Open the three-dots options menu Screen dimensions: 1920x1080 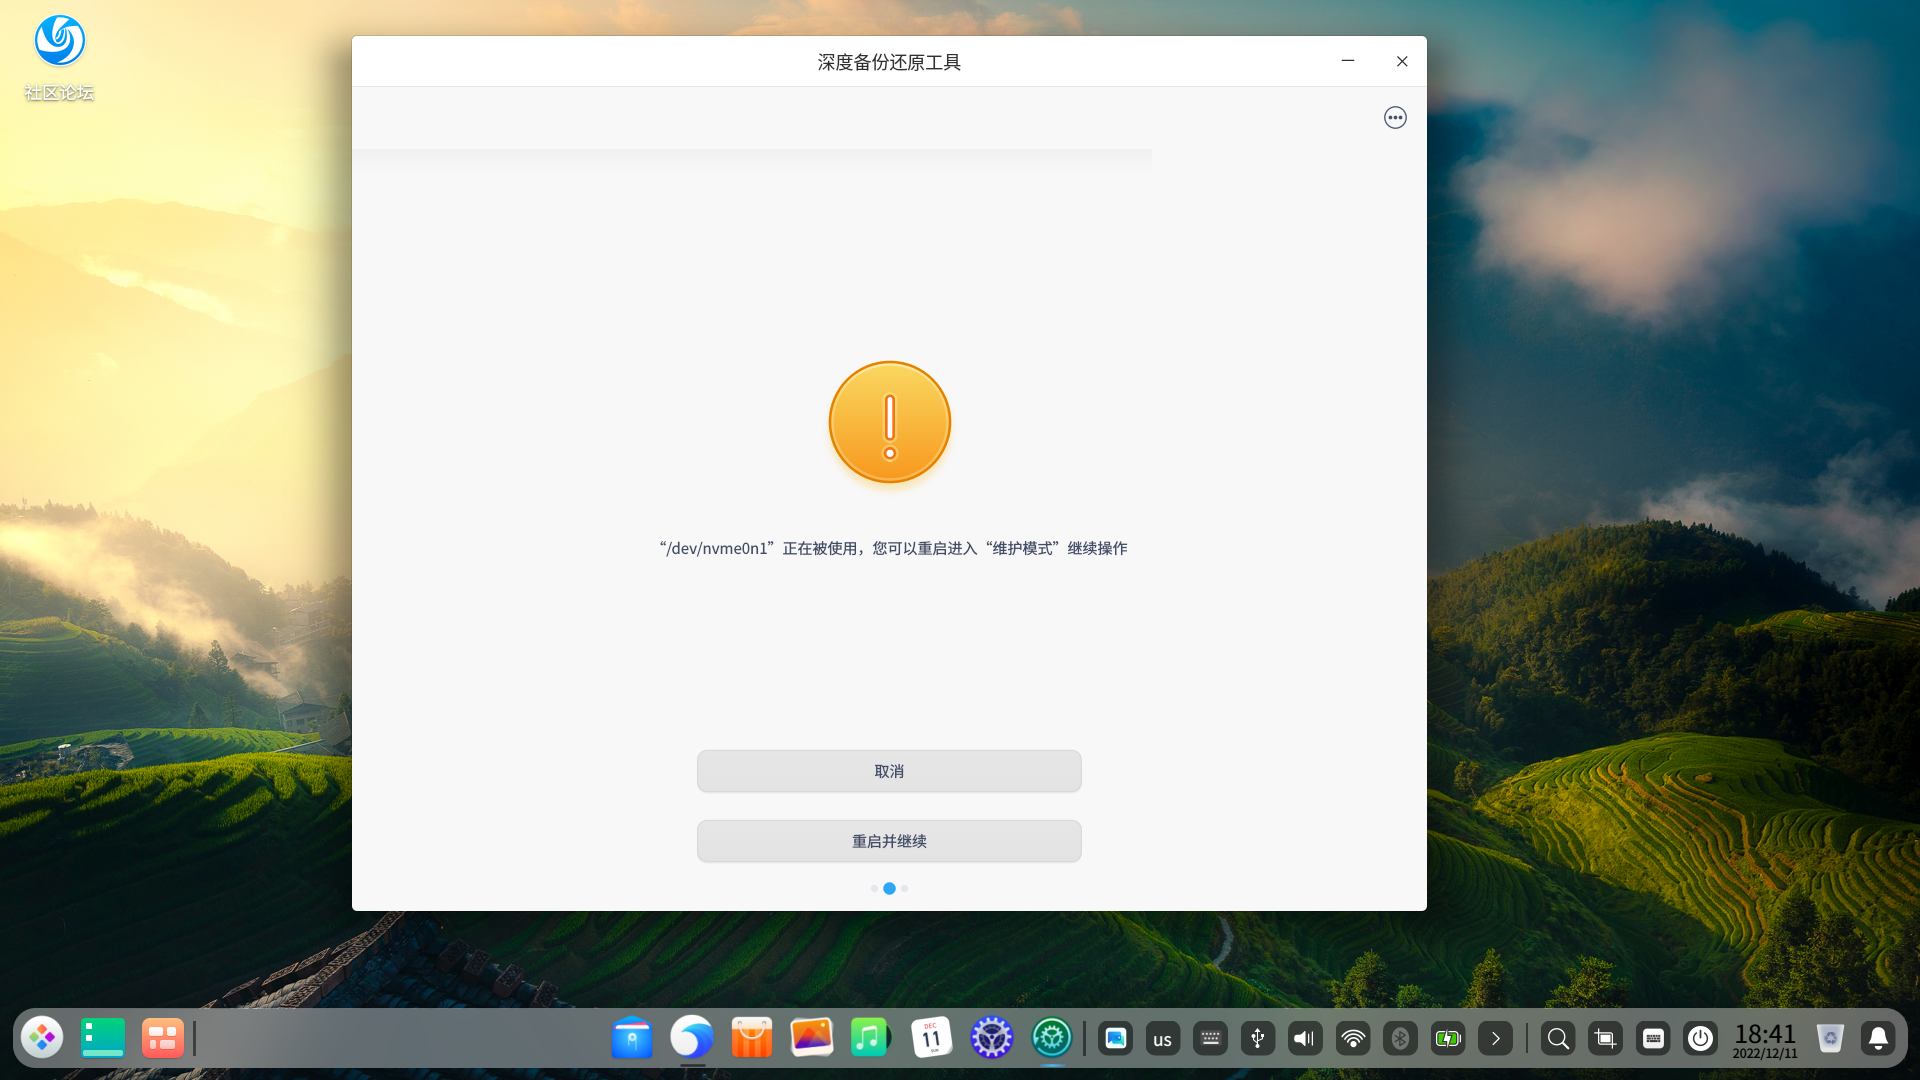(x=1395, y=118)
